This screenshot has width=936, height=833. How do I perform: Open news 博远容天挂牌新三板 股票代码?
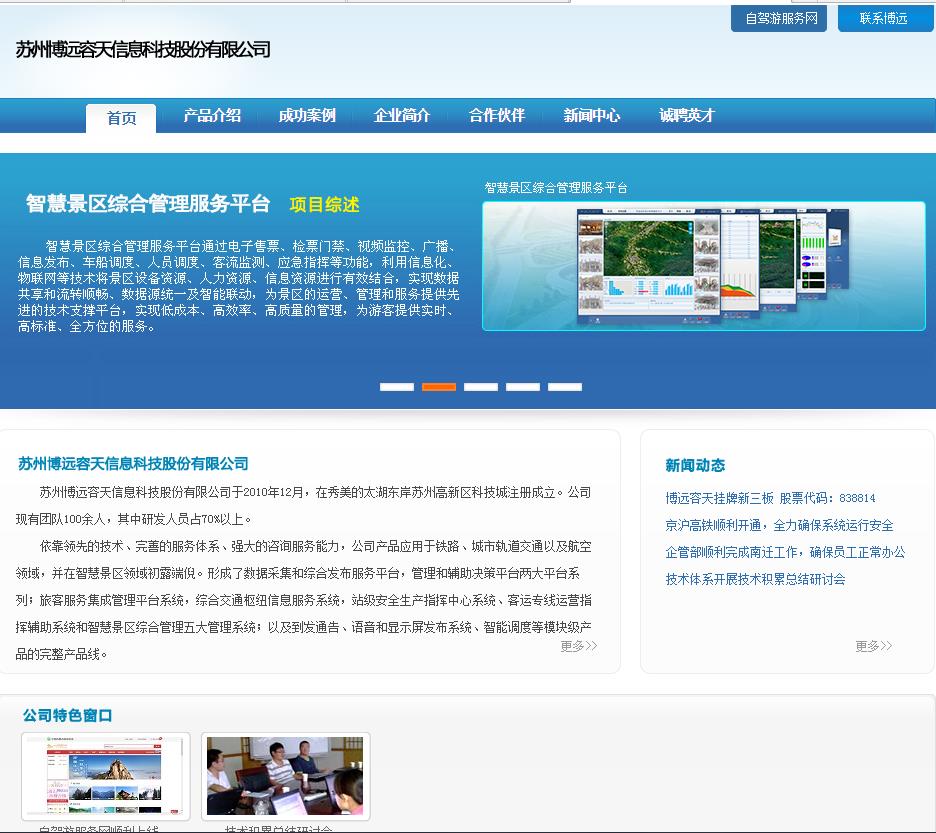click(x=770, y=498)
